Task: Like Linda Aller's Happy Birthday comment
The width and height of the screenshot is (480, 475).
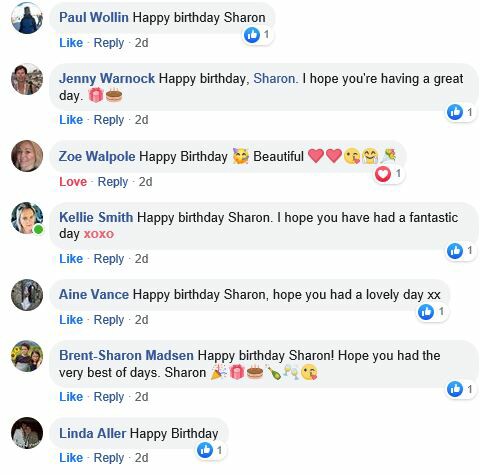Action: [71, 458]
